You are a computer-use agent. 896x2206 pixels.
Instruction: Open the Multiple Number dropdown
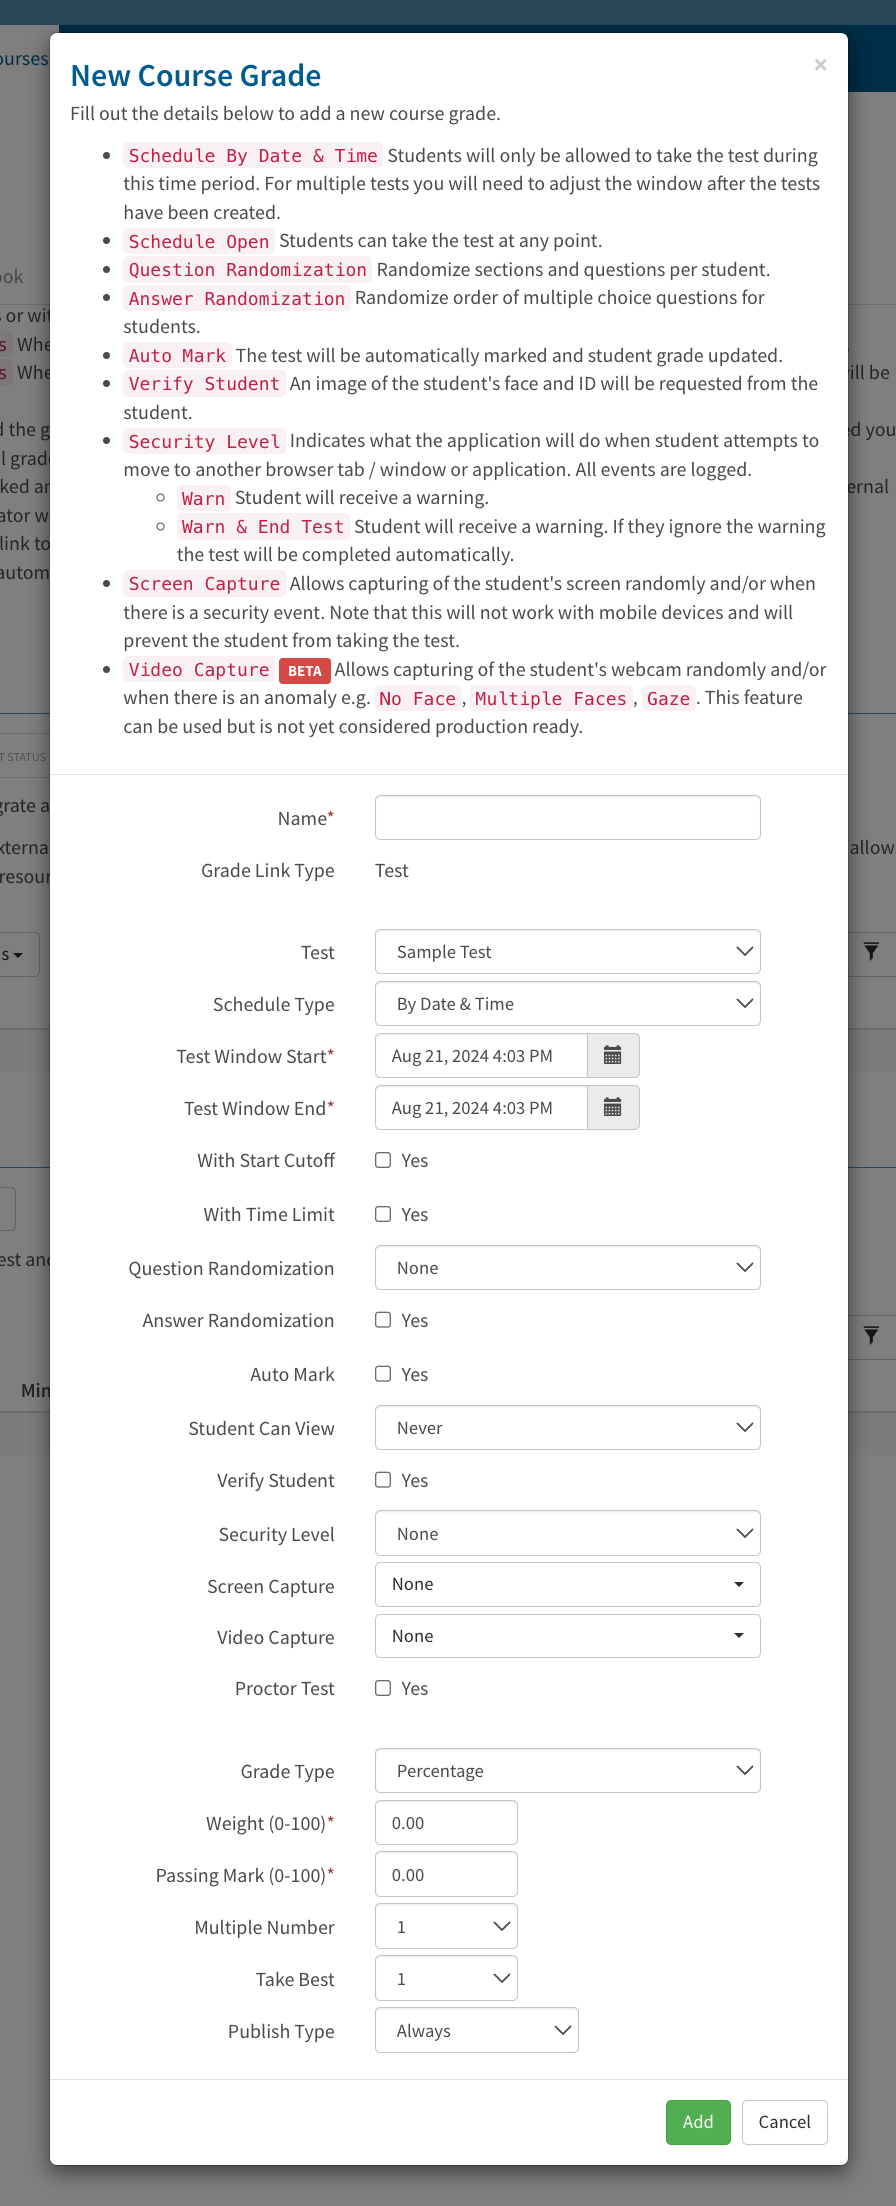446,1927
